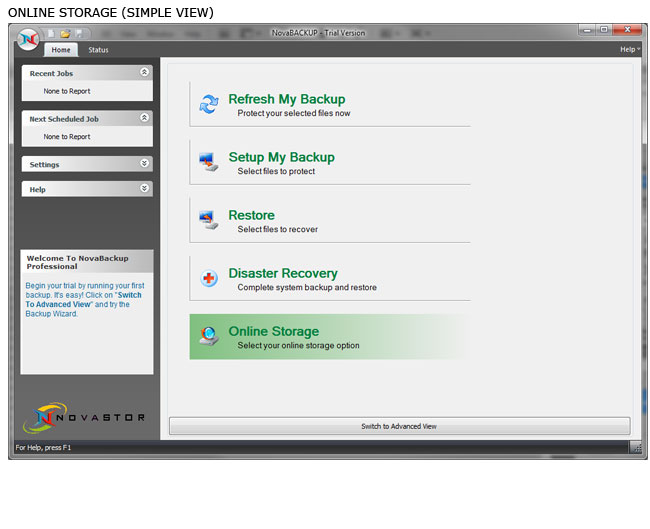Click the Disaster Recovery heading

[x=282, y=273]
